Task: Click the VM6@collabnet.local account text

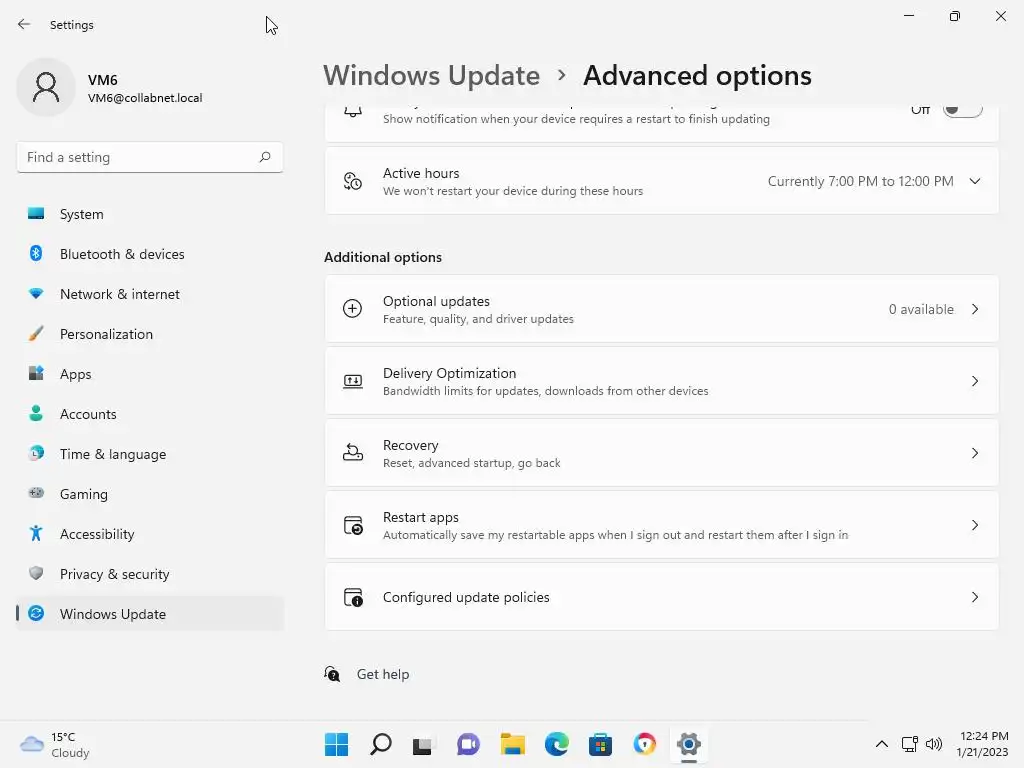Action: [145, 98]
